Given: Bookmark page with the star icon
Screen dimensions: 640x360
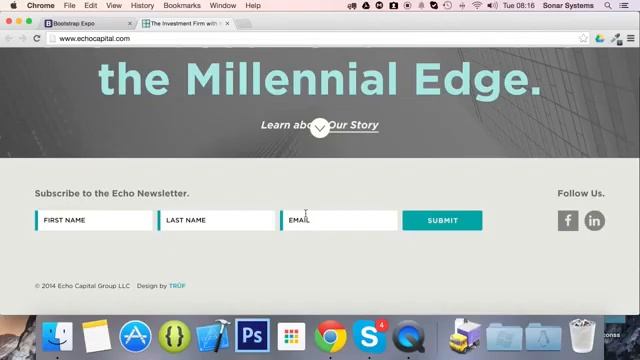Looking at the screenshot, I should click(x=583, y=38).
